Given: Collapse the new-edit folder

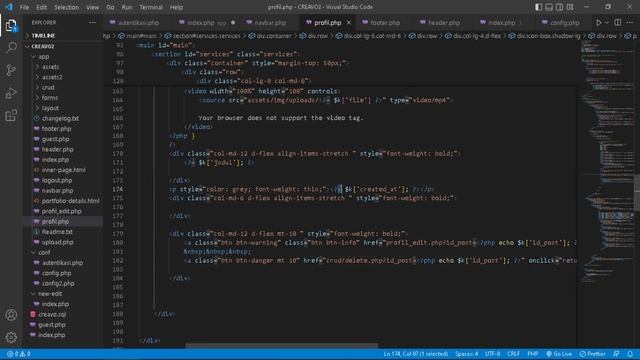Looking at the screenshot, I should (50, 294).
